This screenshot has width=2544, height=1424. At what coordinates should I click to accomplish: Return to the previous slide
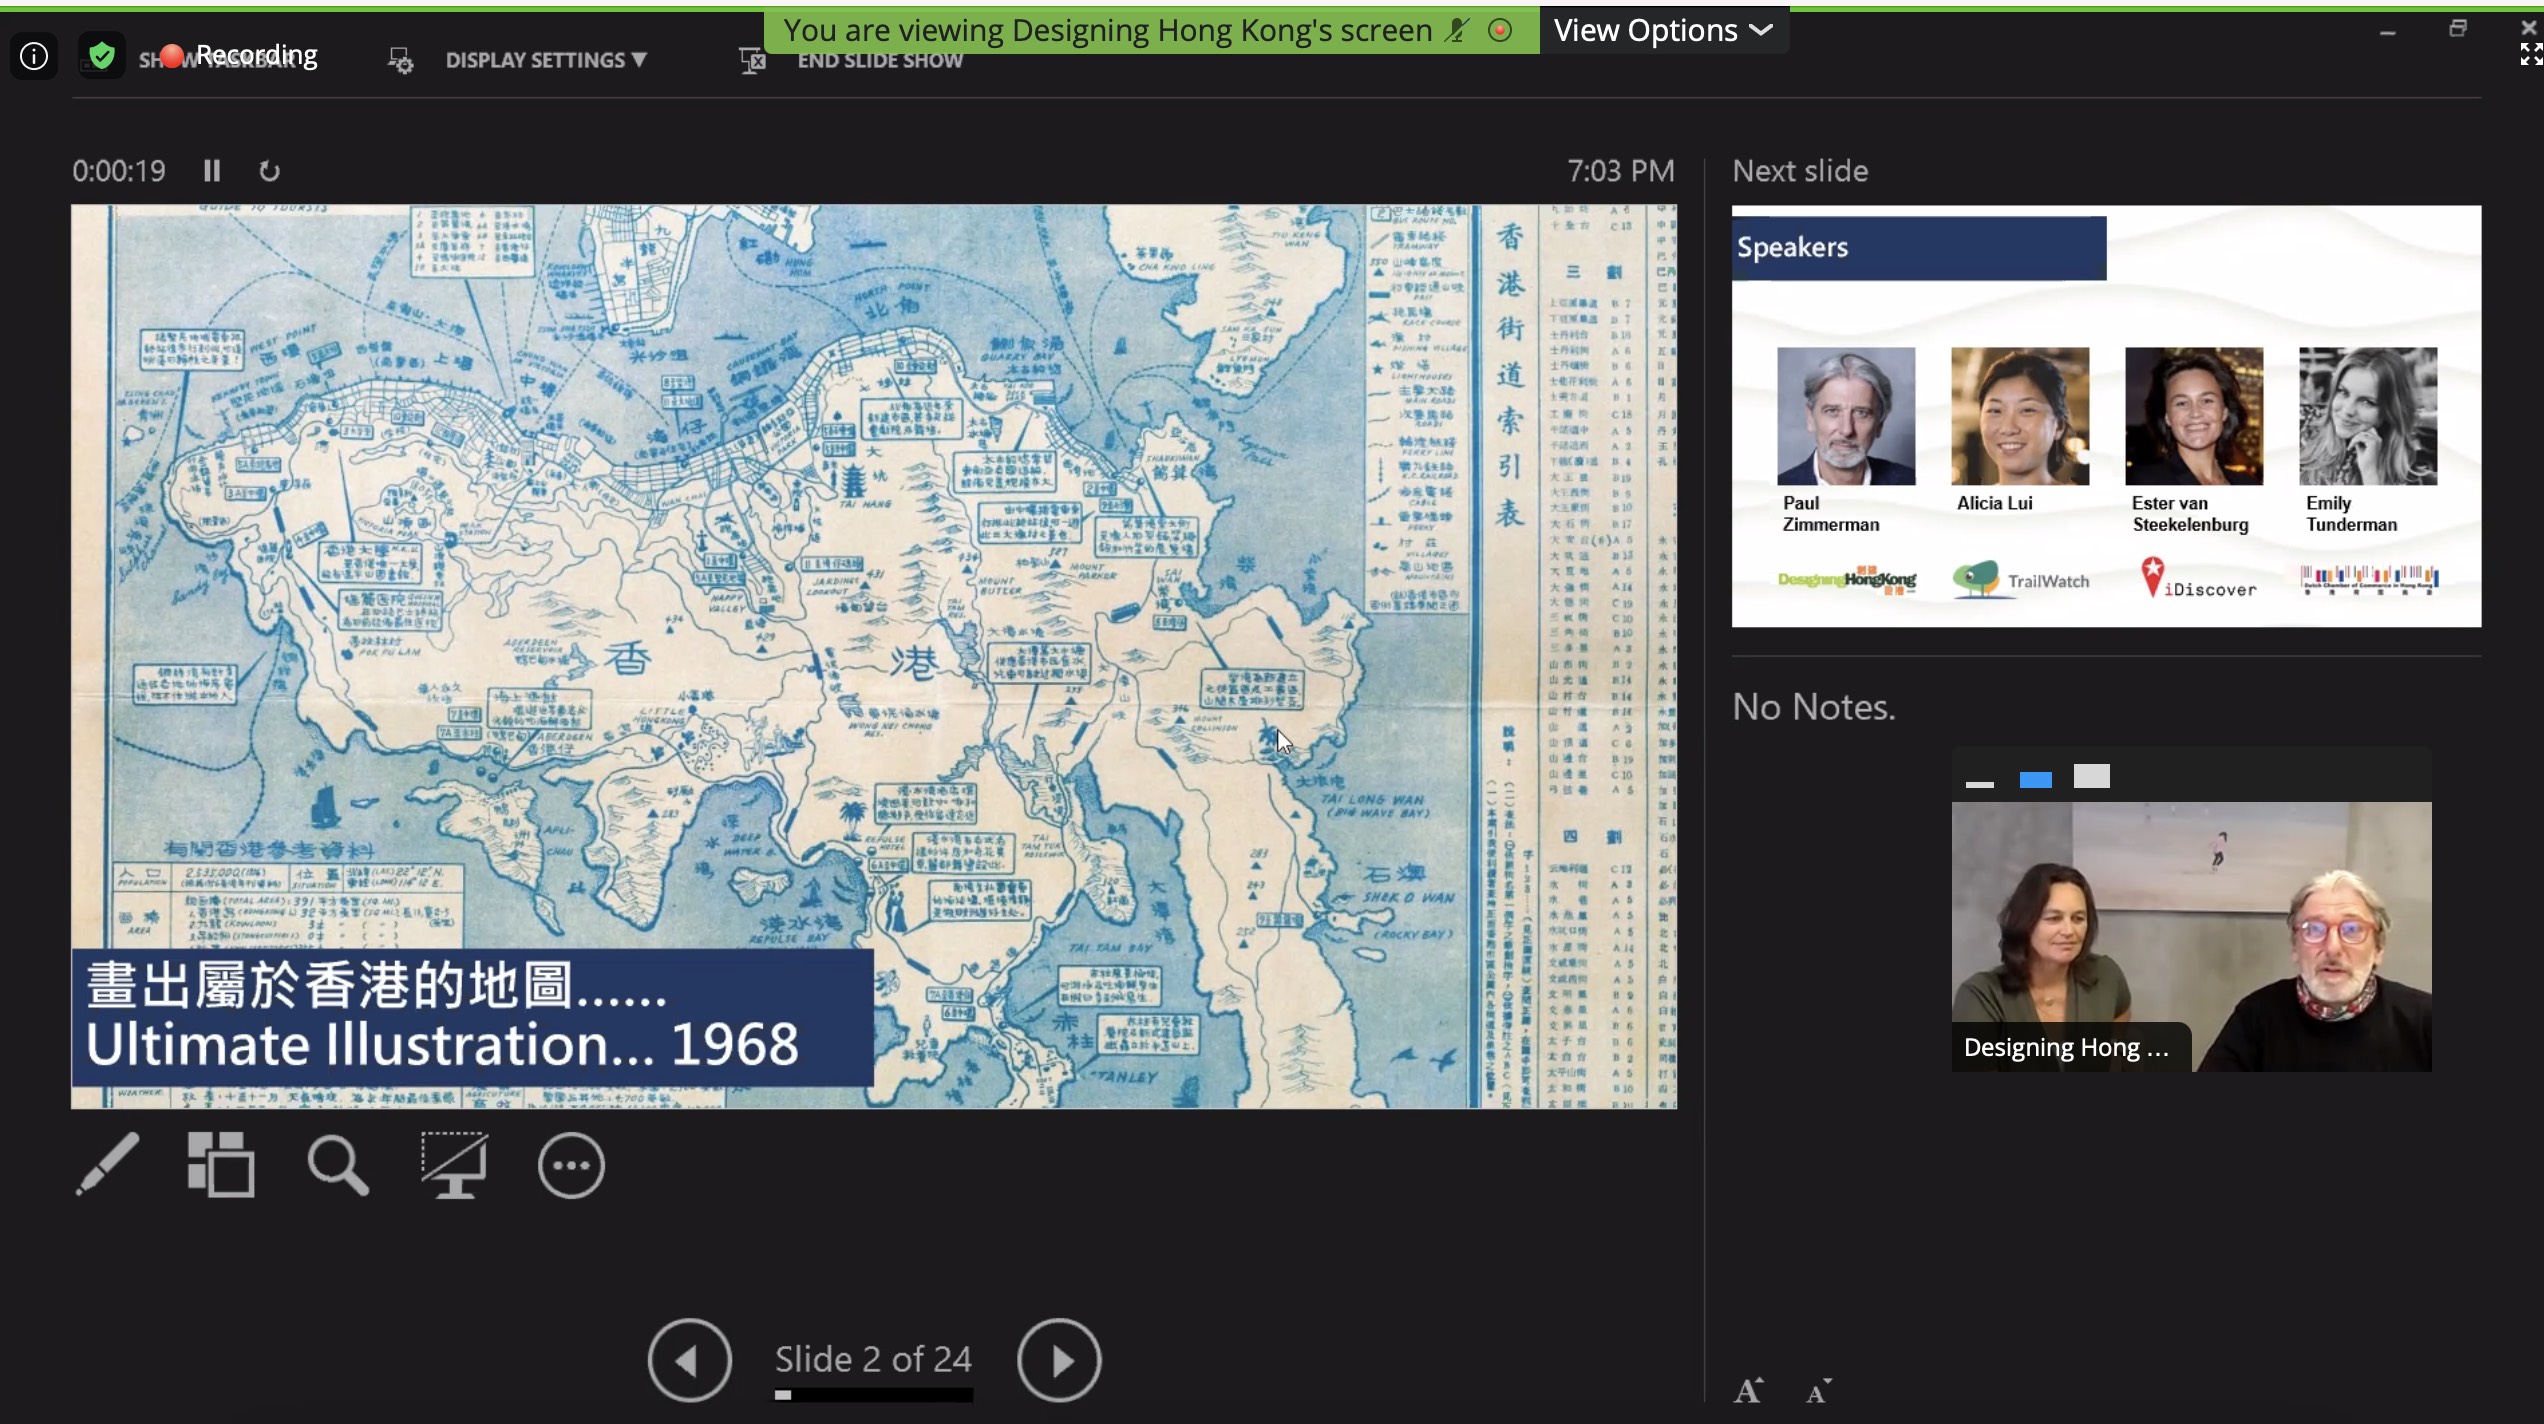(x=689, y=1360)
